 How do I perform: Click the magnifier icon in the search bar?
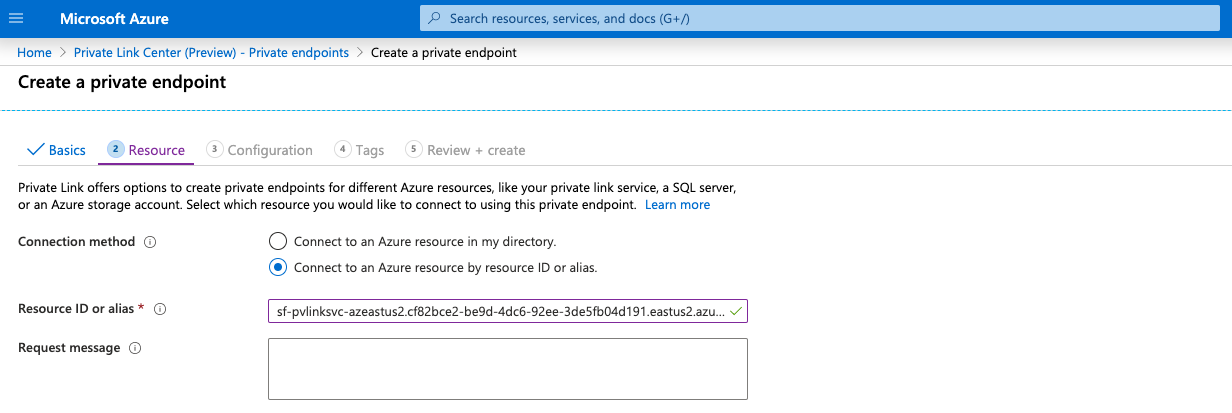coord(435,18)
